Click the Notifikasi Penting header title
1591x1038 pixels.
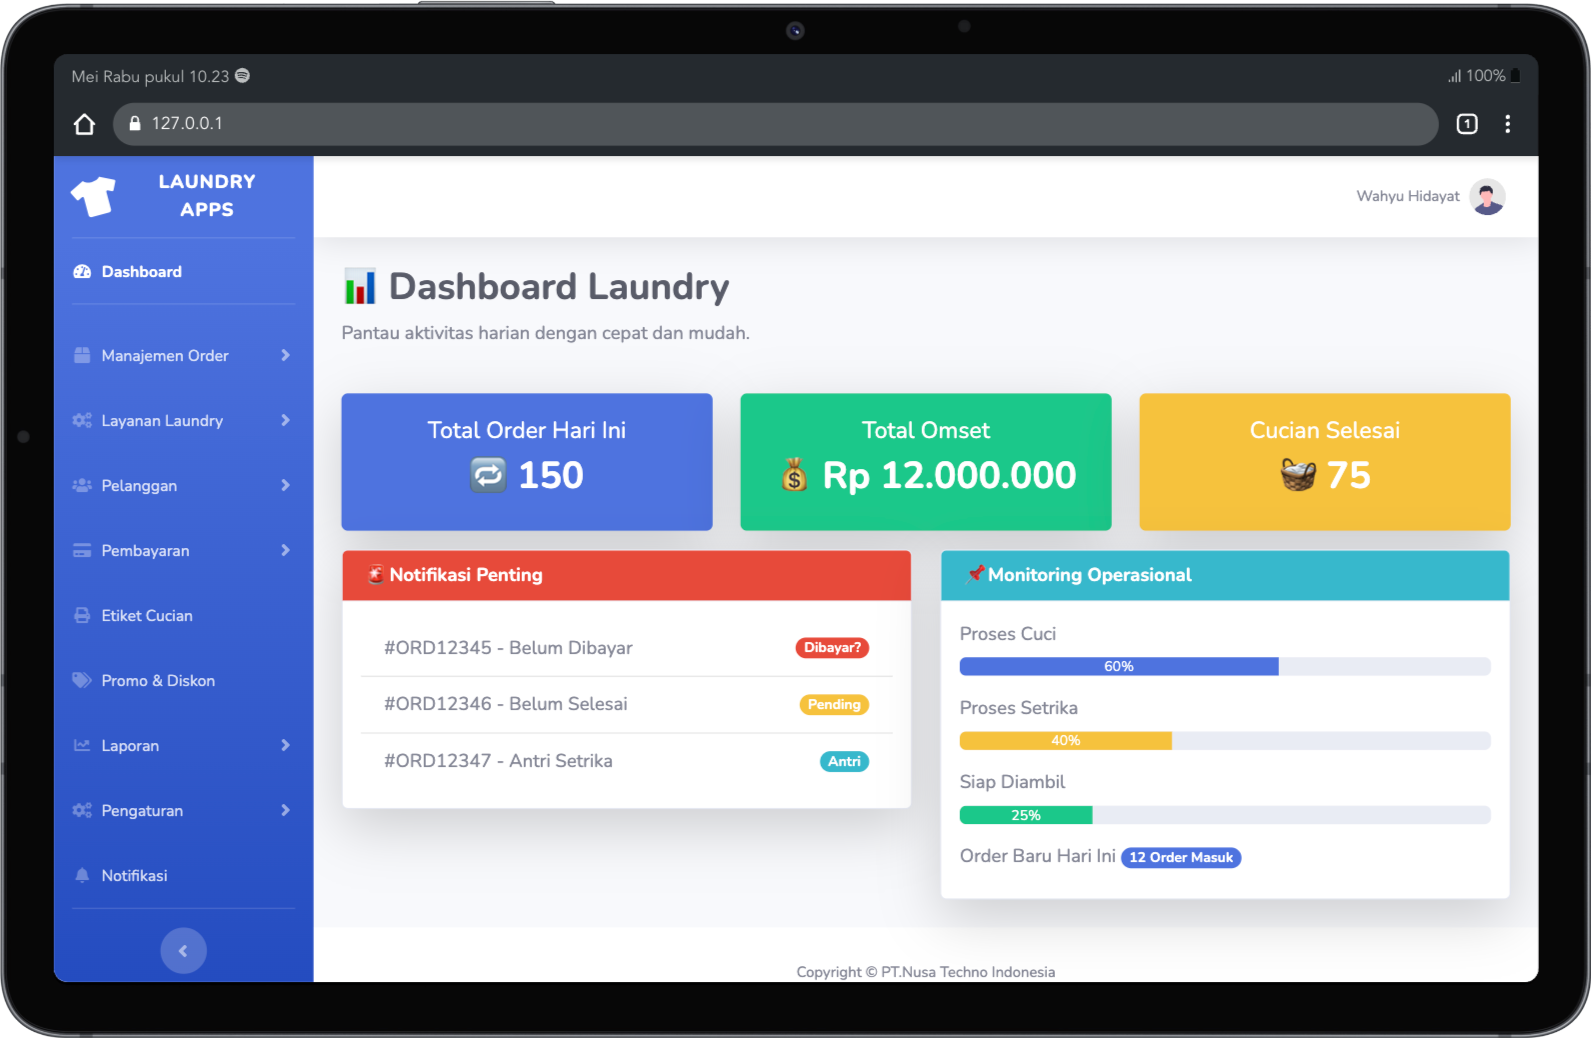pos(466,575)
